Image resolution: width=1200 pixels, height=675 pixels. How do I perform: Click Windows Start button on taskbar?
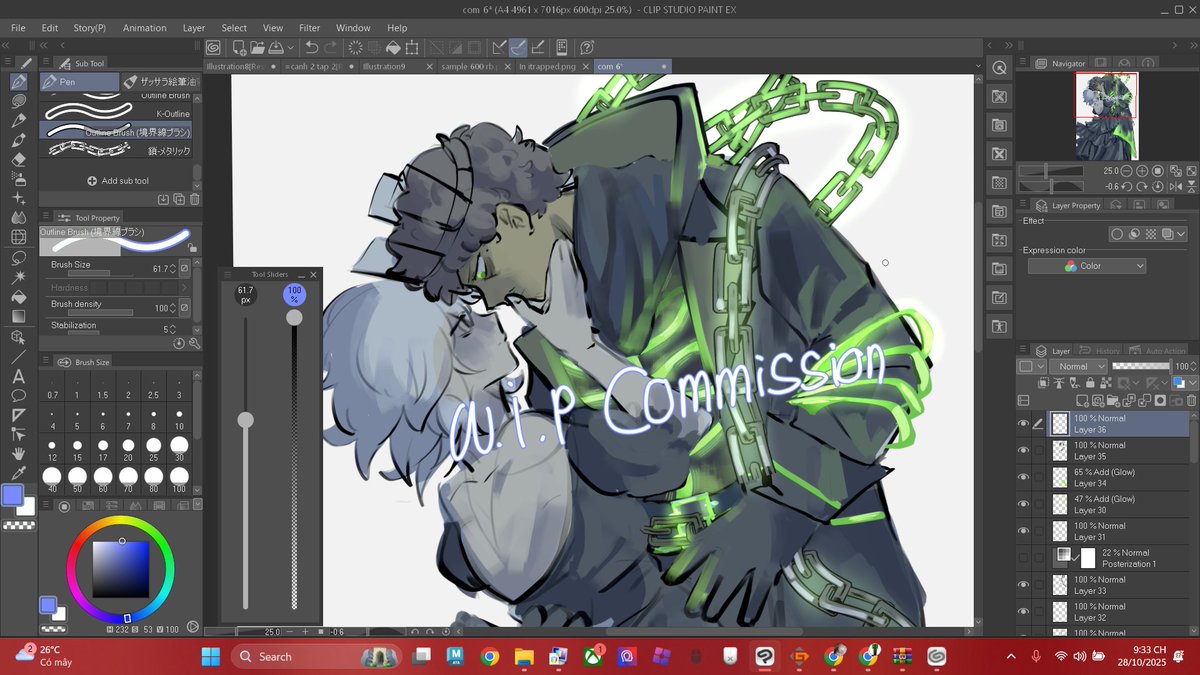211,656
